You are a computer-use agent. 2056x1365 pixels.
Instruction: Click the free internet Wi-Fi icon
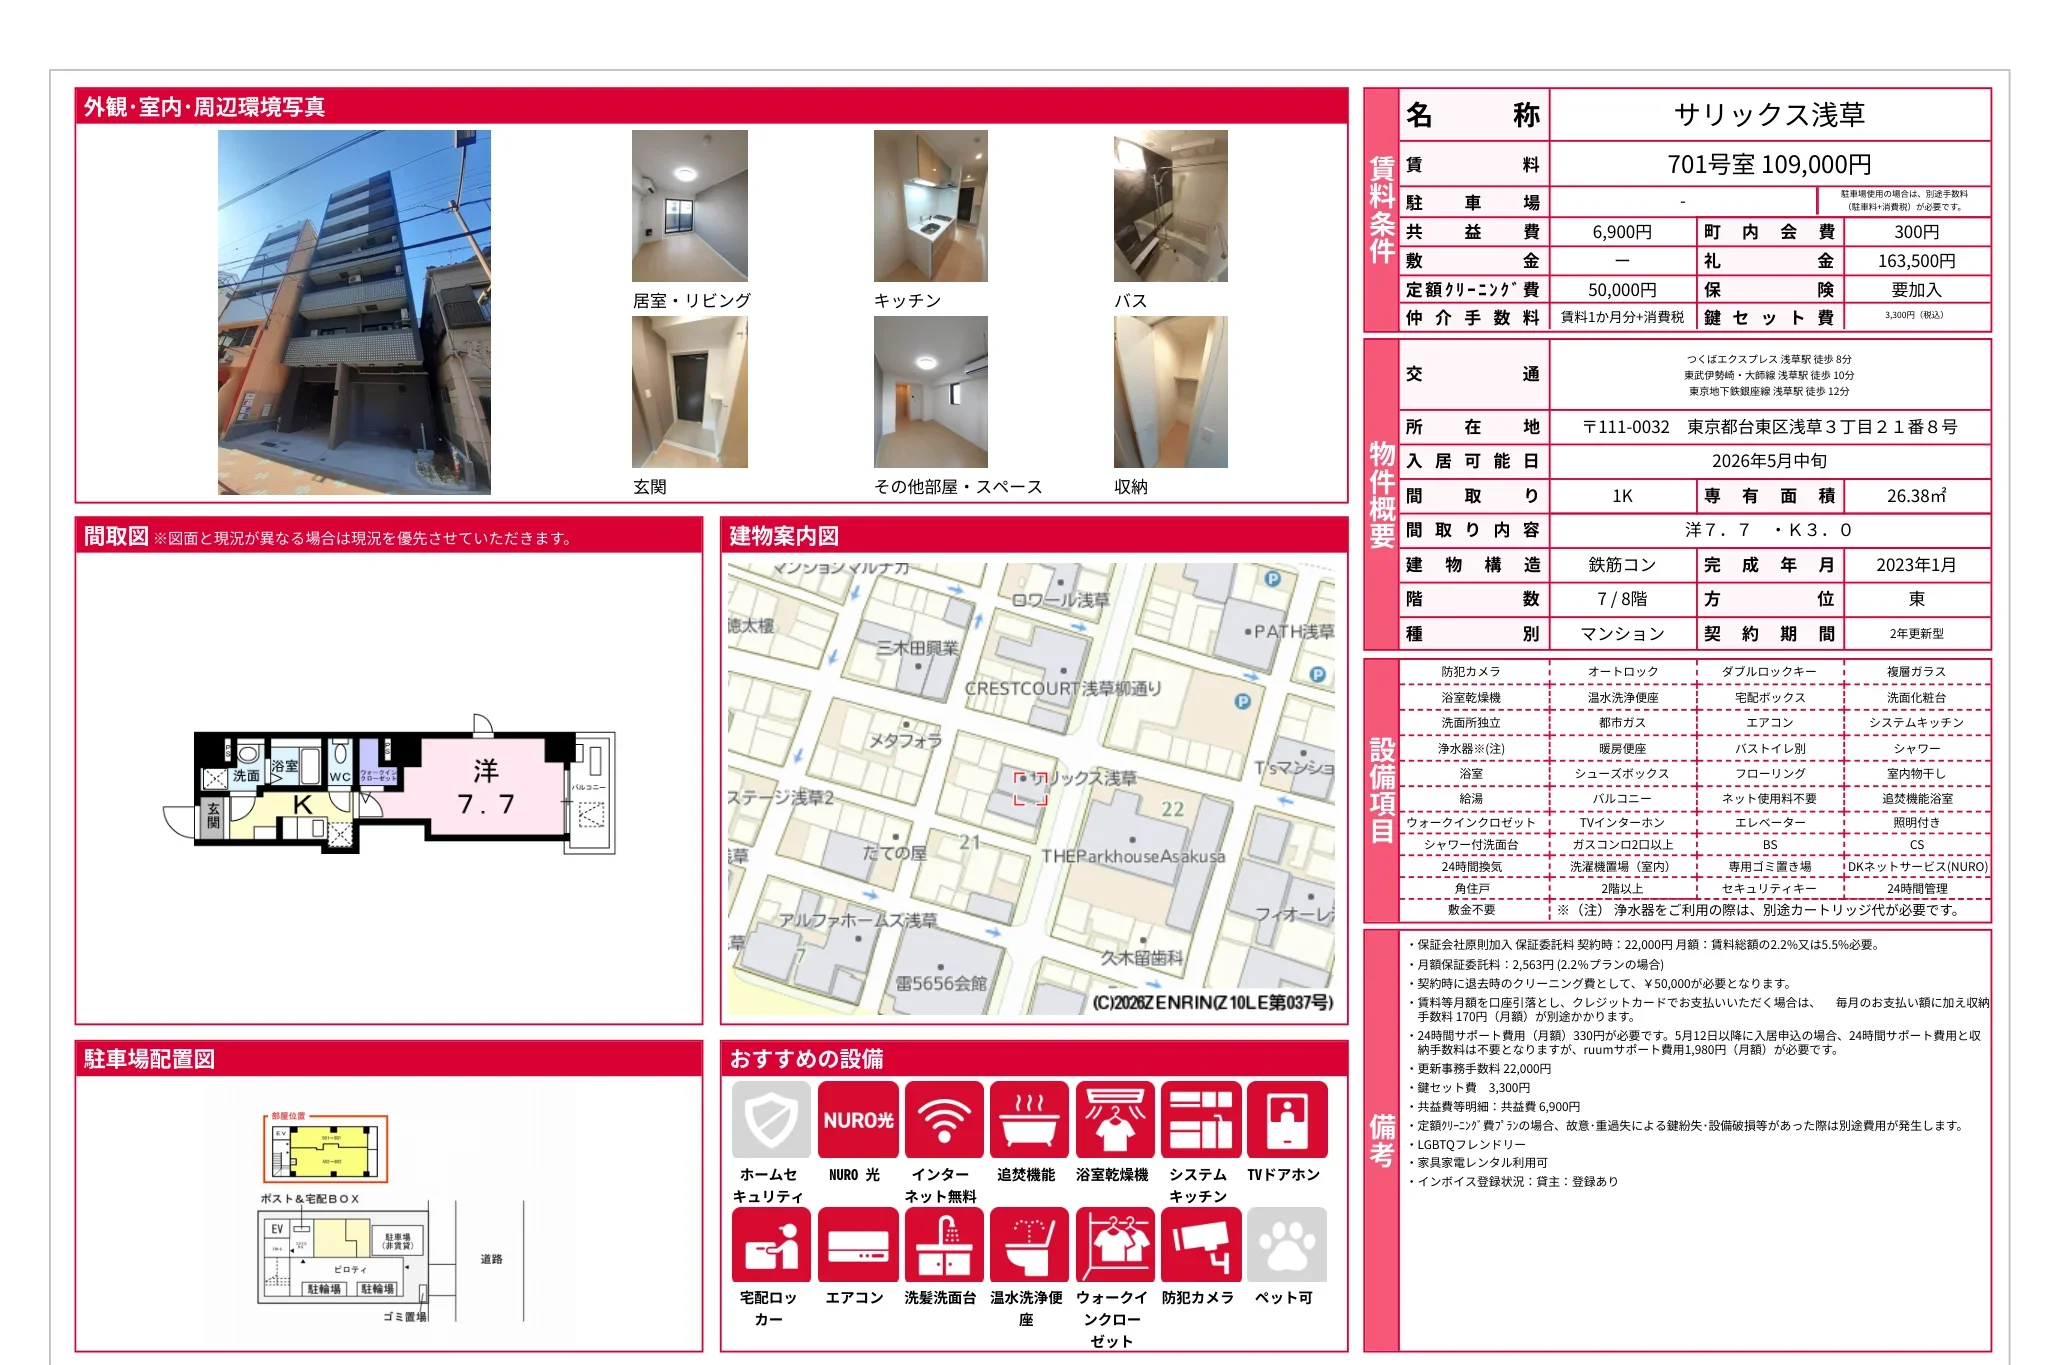[943, 1119]
